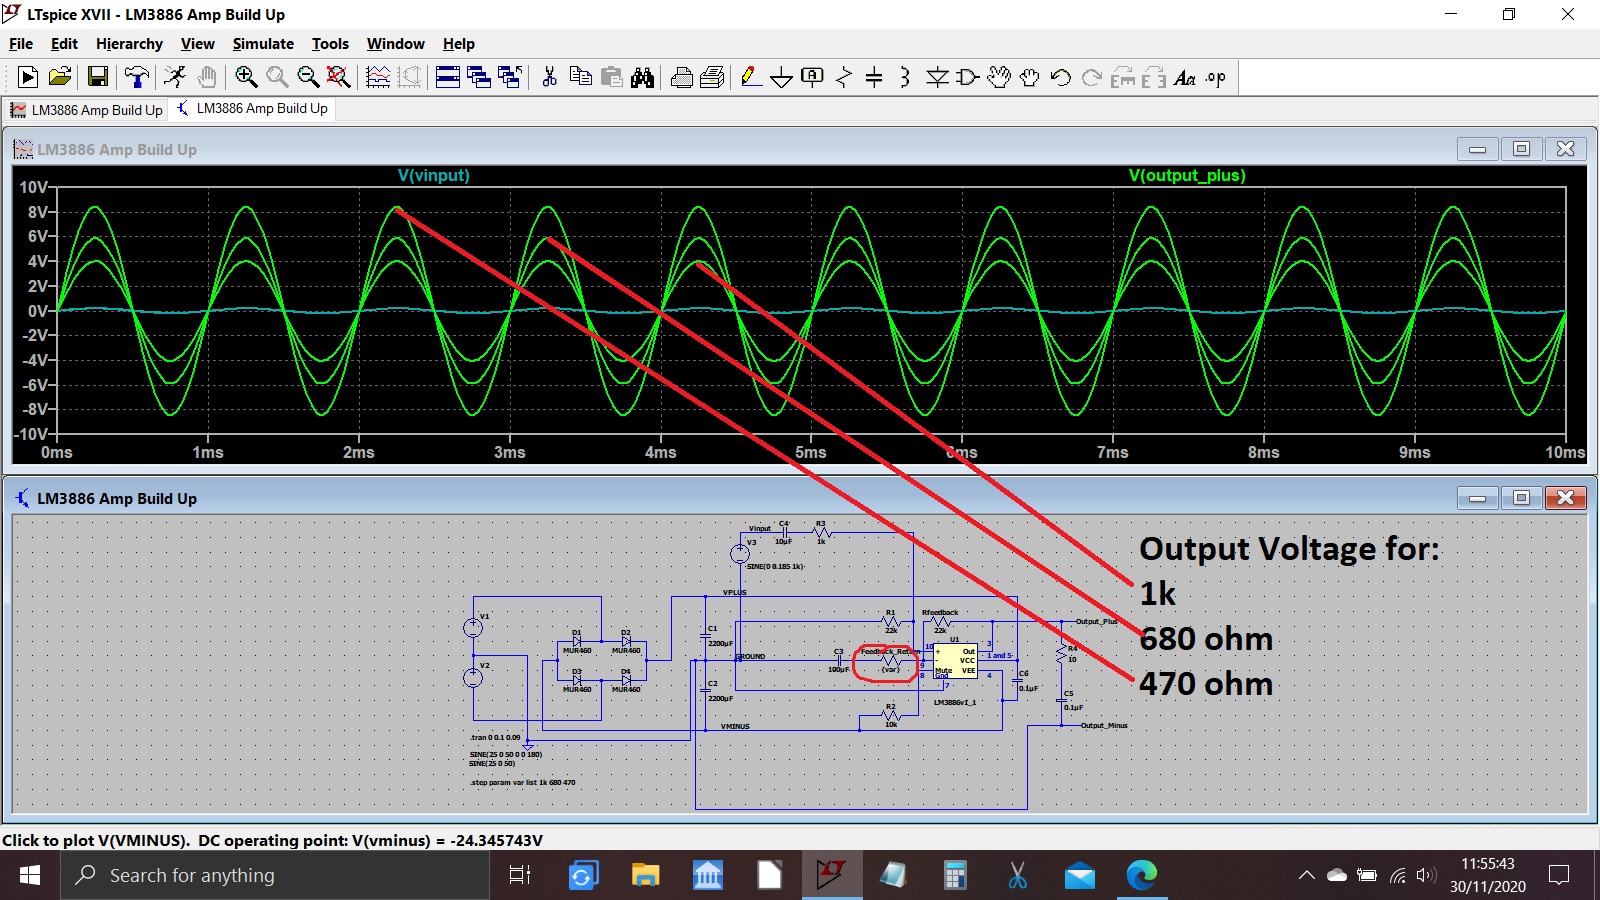Click the Undo arrow icon
Image resolution: width=1600 pixels, height=900 pixels.
pyautogui.click(x=1061, y=77)
